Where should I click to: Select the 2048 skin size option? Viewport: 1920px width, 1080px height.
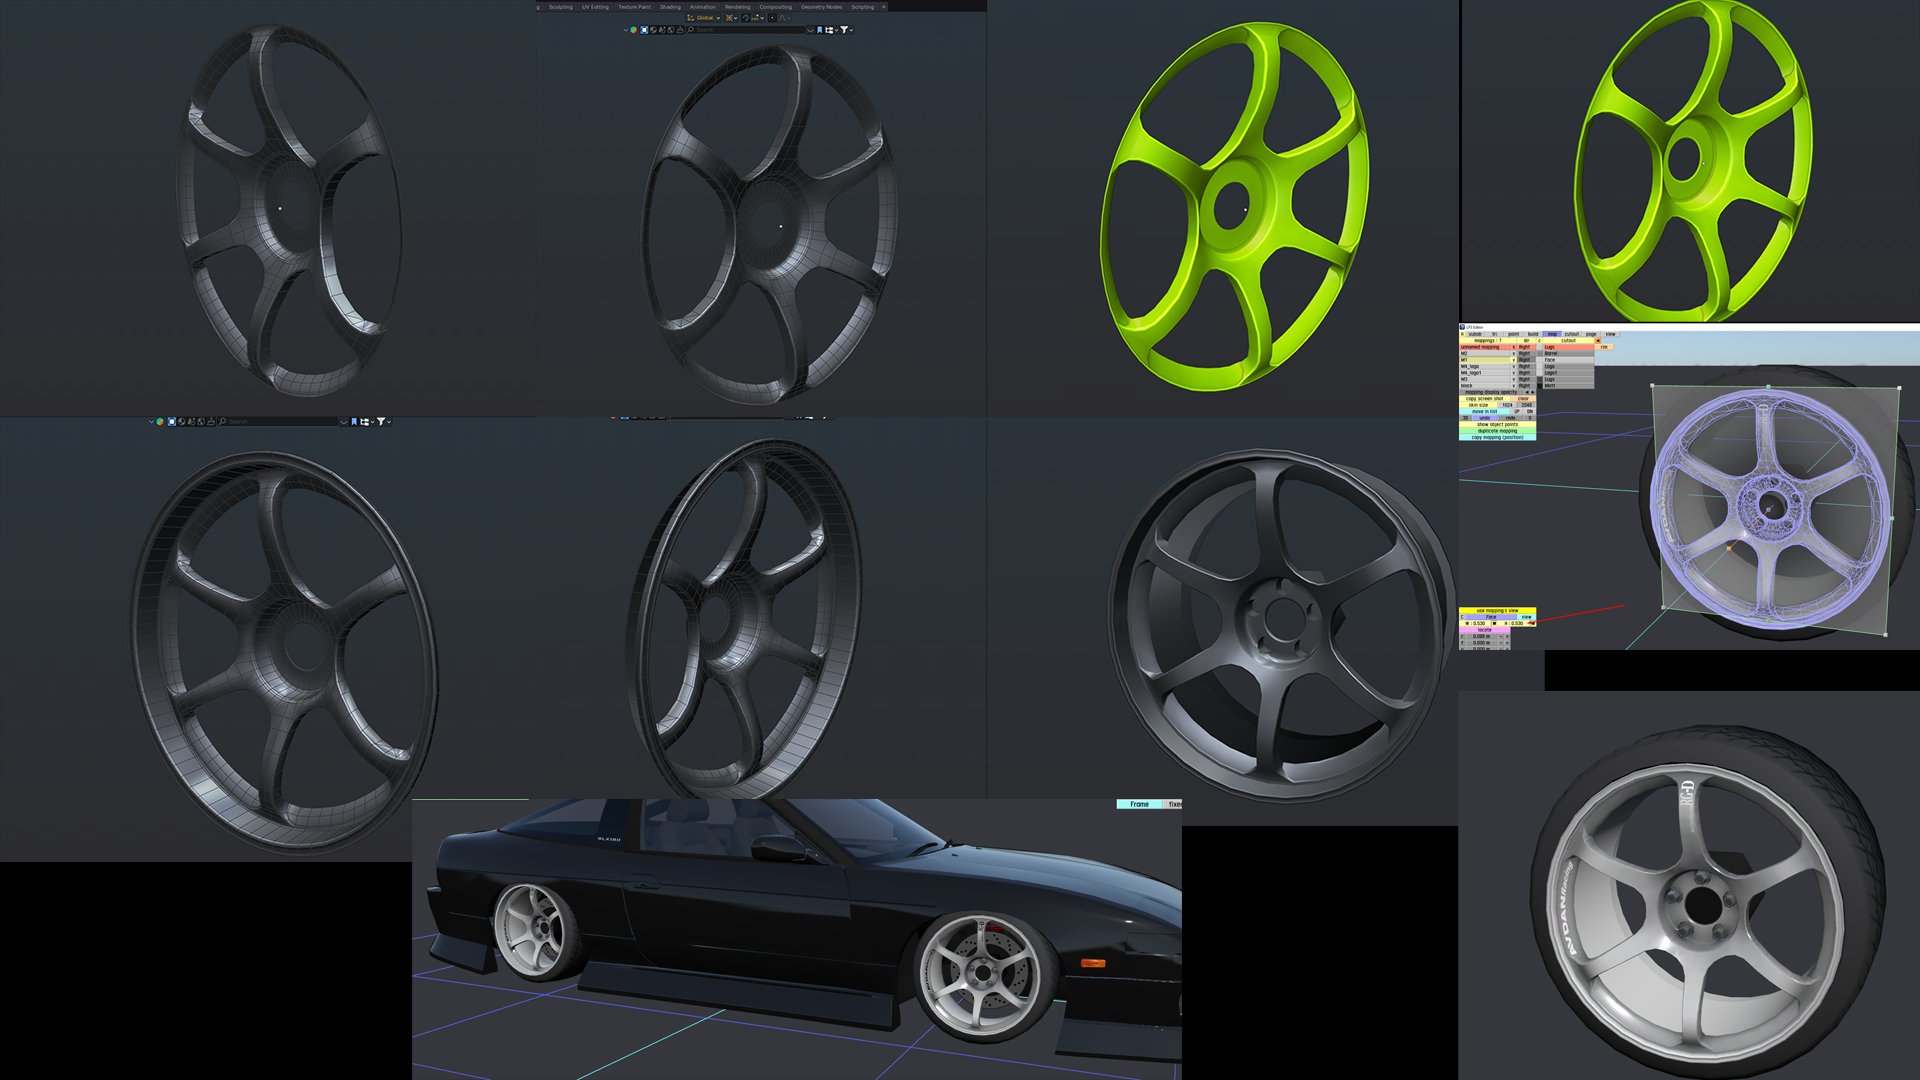click(x=1526, y=405)
